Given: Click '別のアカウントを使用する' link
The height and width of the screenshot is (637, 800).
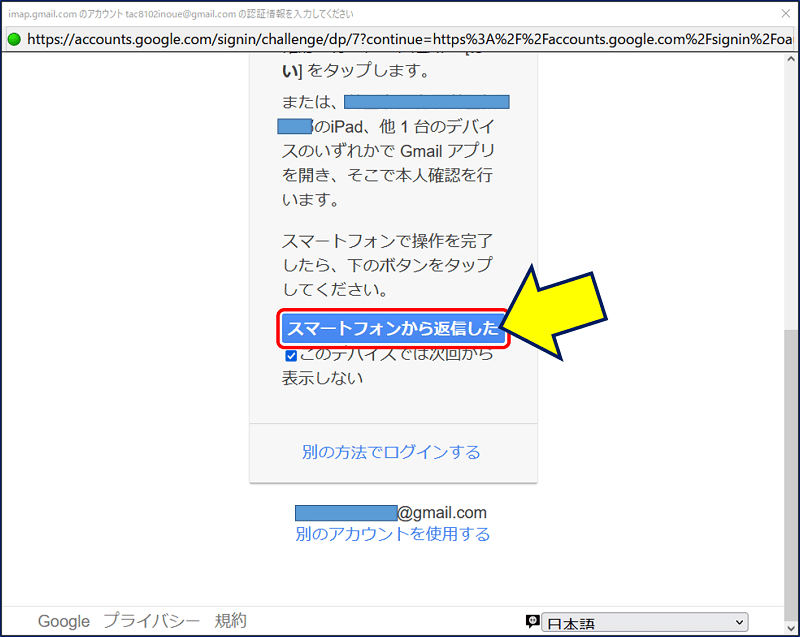Looking at the screenshot, I should tap(392, 533).
